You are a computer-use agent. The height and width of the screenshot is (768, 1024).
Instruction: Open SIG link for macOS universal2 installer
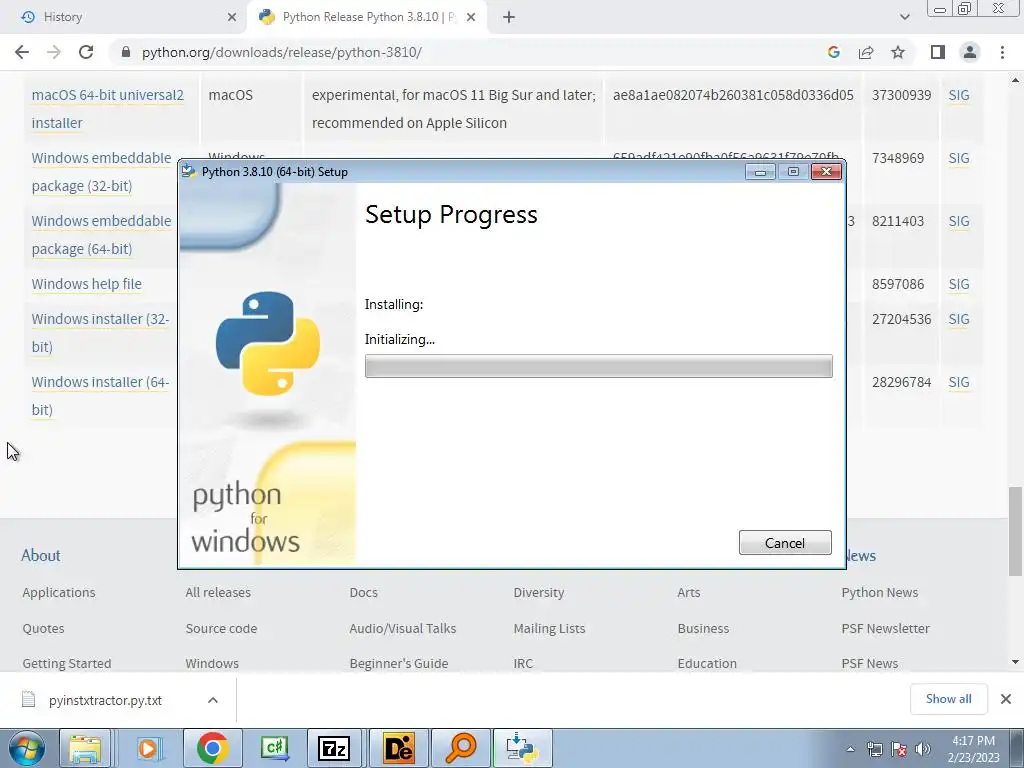tap(959, 95)
